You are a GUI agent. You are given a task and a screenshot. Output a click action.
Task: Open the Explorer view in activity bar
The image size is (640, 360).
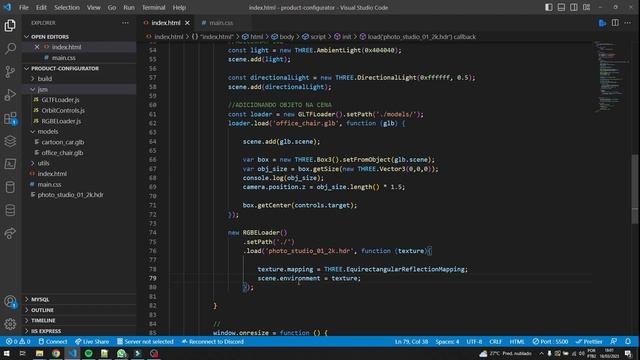pyautogui.click(x=10, y=25)
